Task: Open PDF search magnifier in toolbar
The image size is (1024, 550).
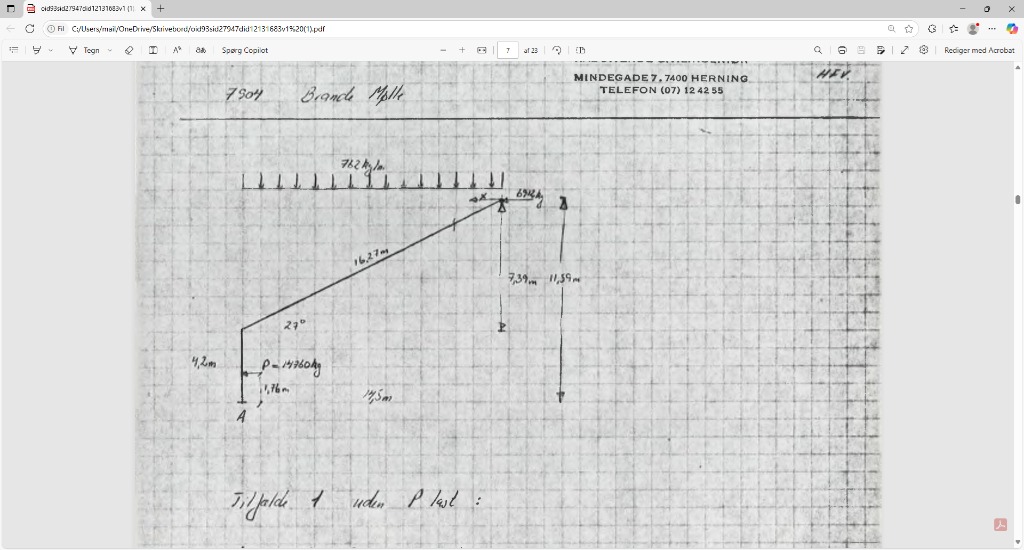Action: 817,50
